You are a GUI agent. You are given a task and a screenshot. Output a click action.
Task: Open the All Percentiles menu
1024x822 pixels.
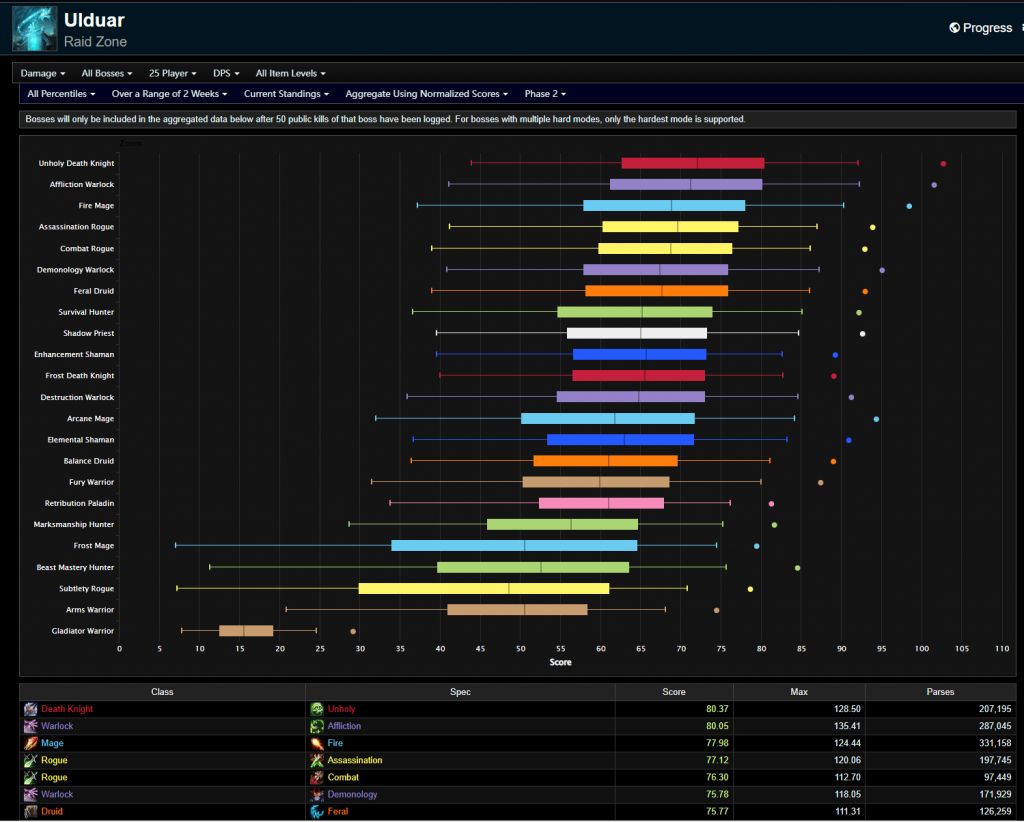coord(61,94)
